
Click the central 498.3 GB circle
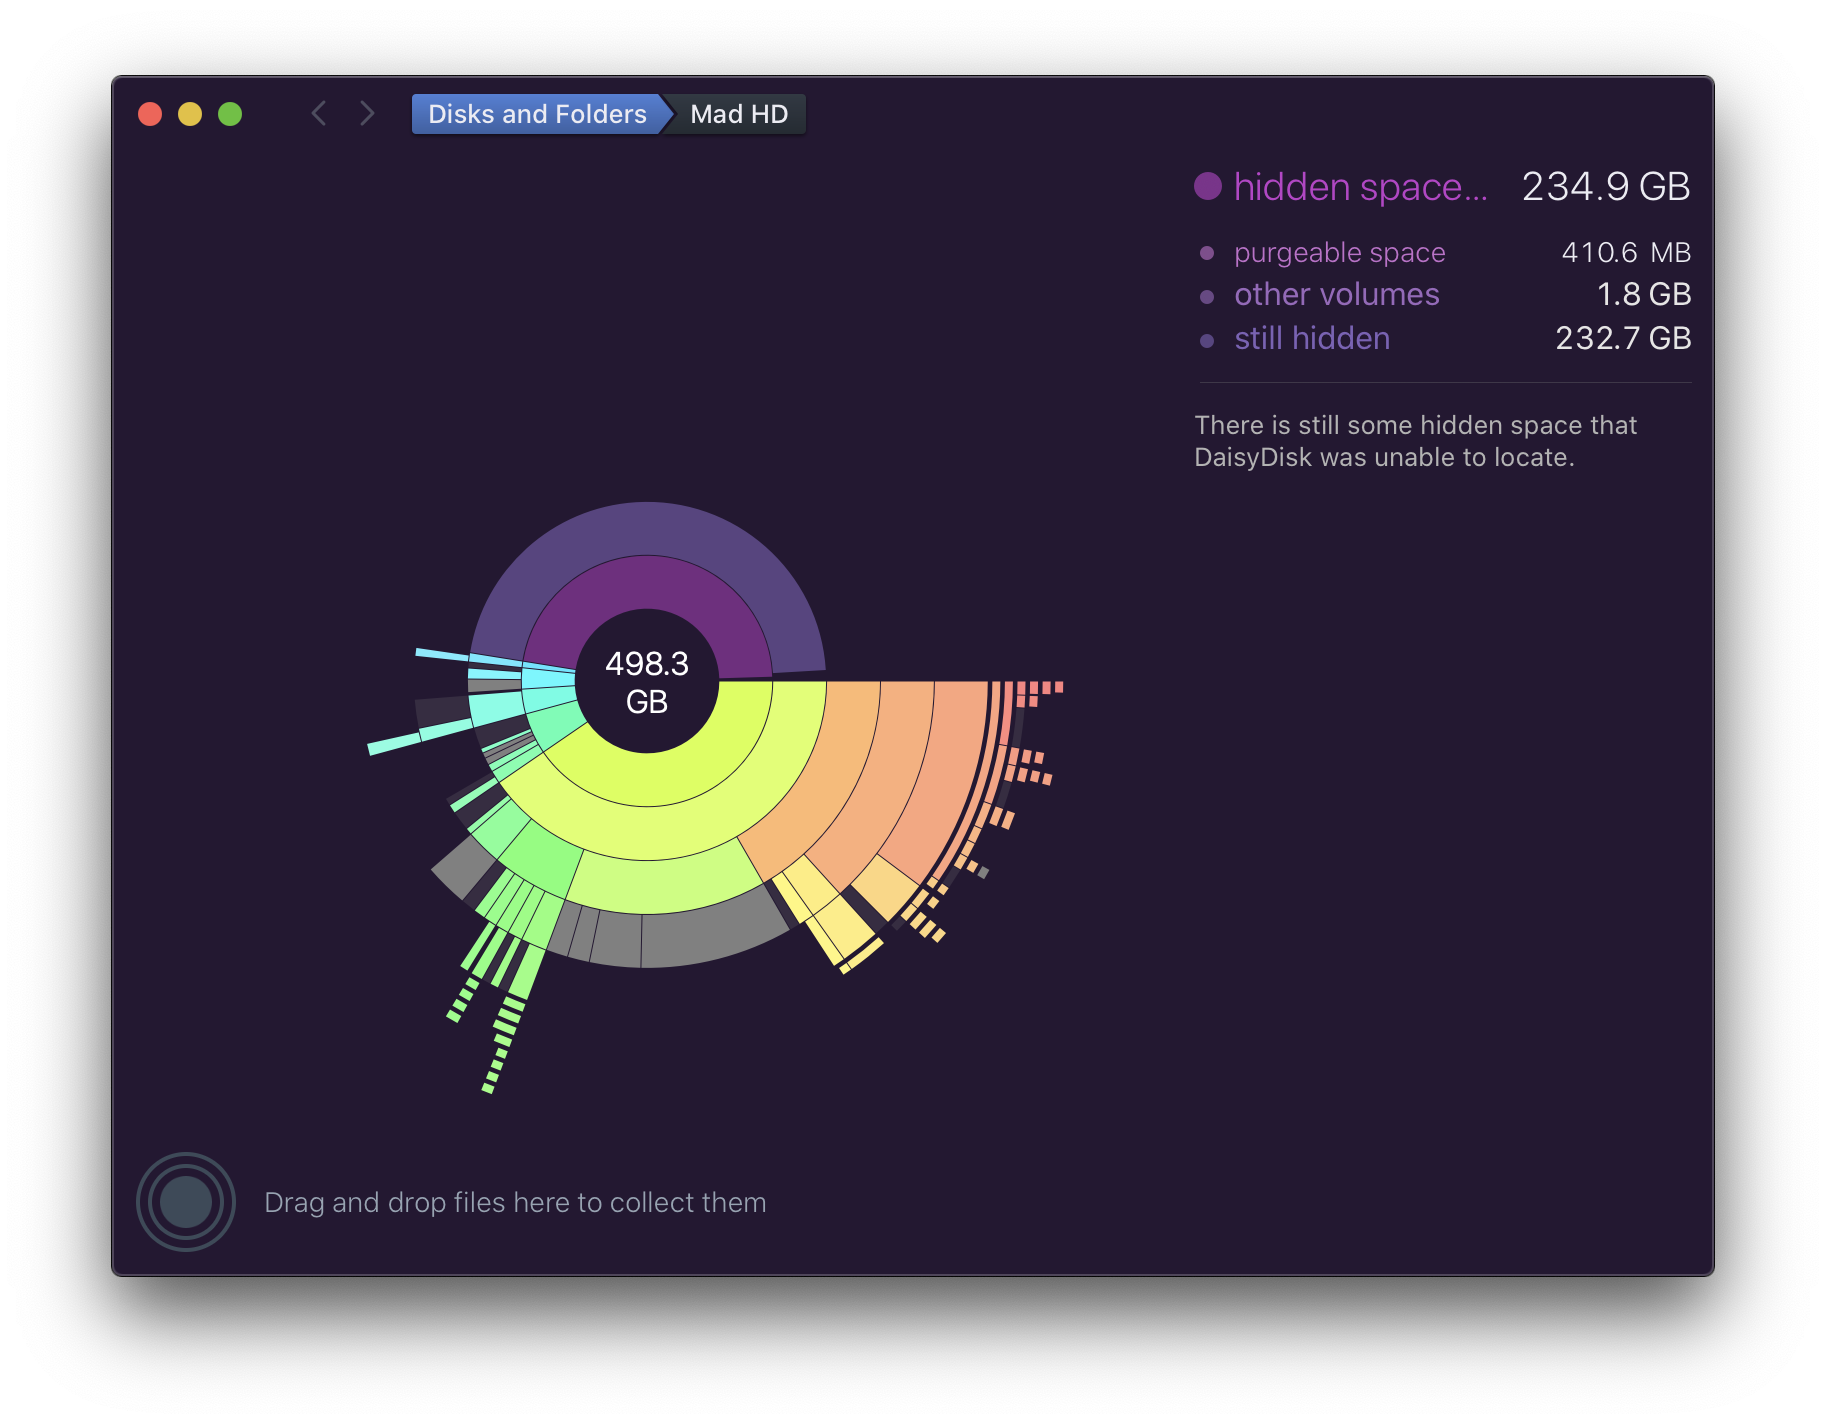coord(648,683)
